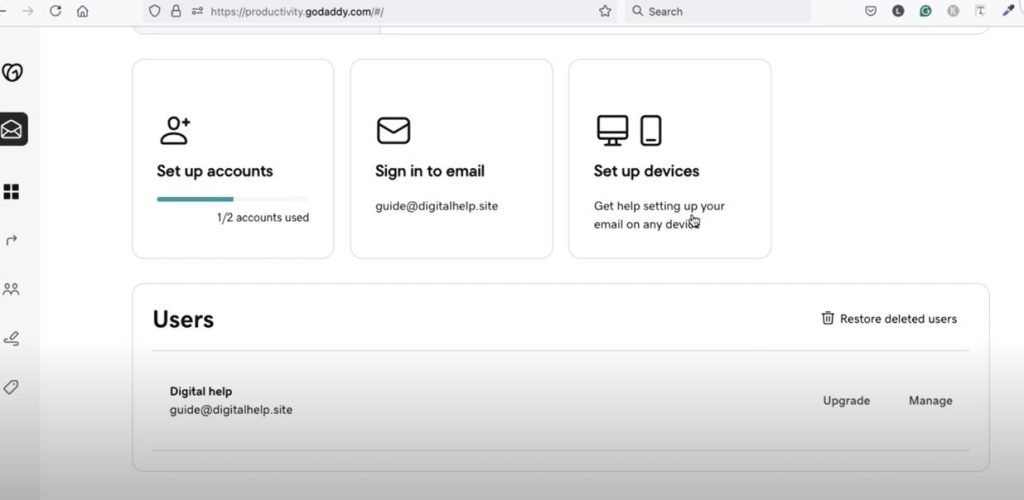Bookmark this page with the star icon

(605, 11)
